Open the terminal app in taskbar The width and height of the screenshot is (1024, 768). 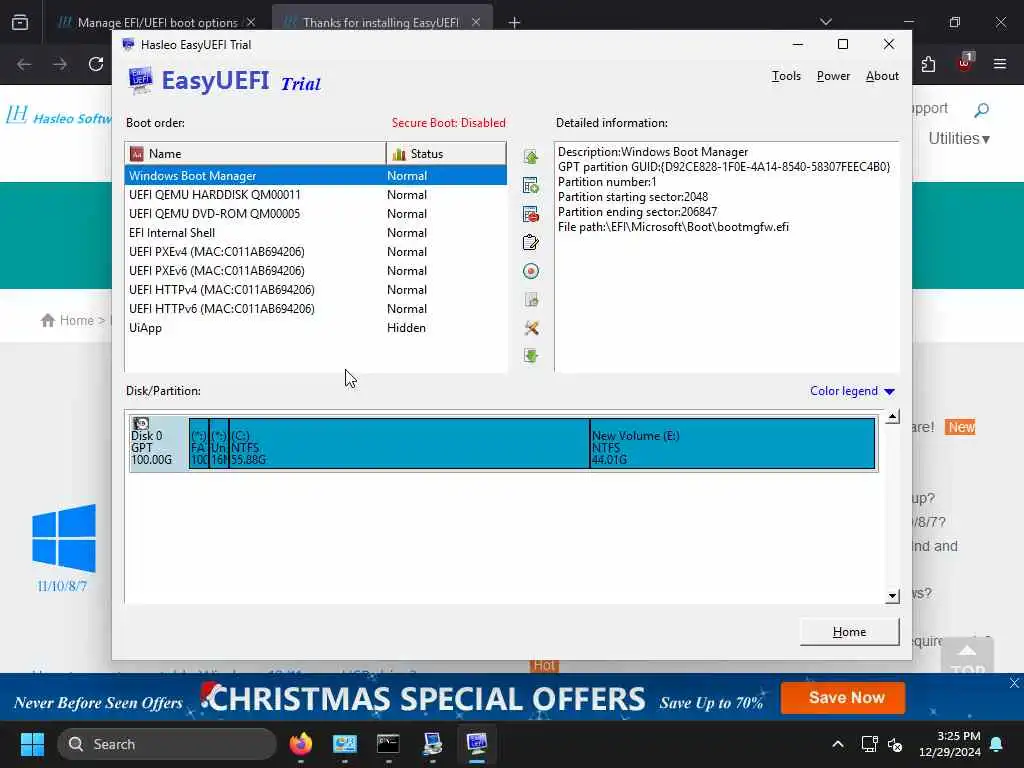(x=388, y=744)
